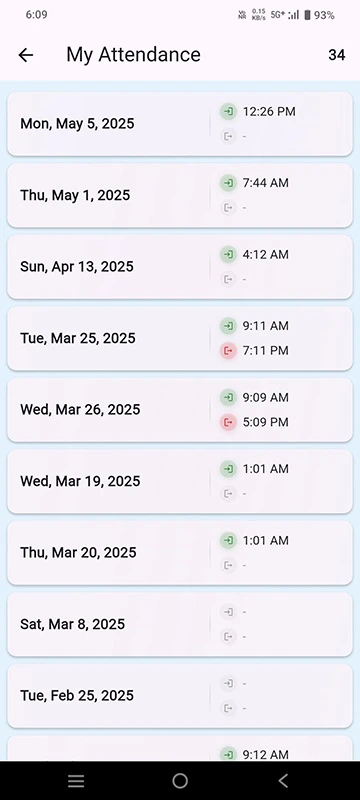This screenshot has width=360, height=800.
Task: Open the Mon, May 5, 2025 entry
Action: point(180,124)
